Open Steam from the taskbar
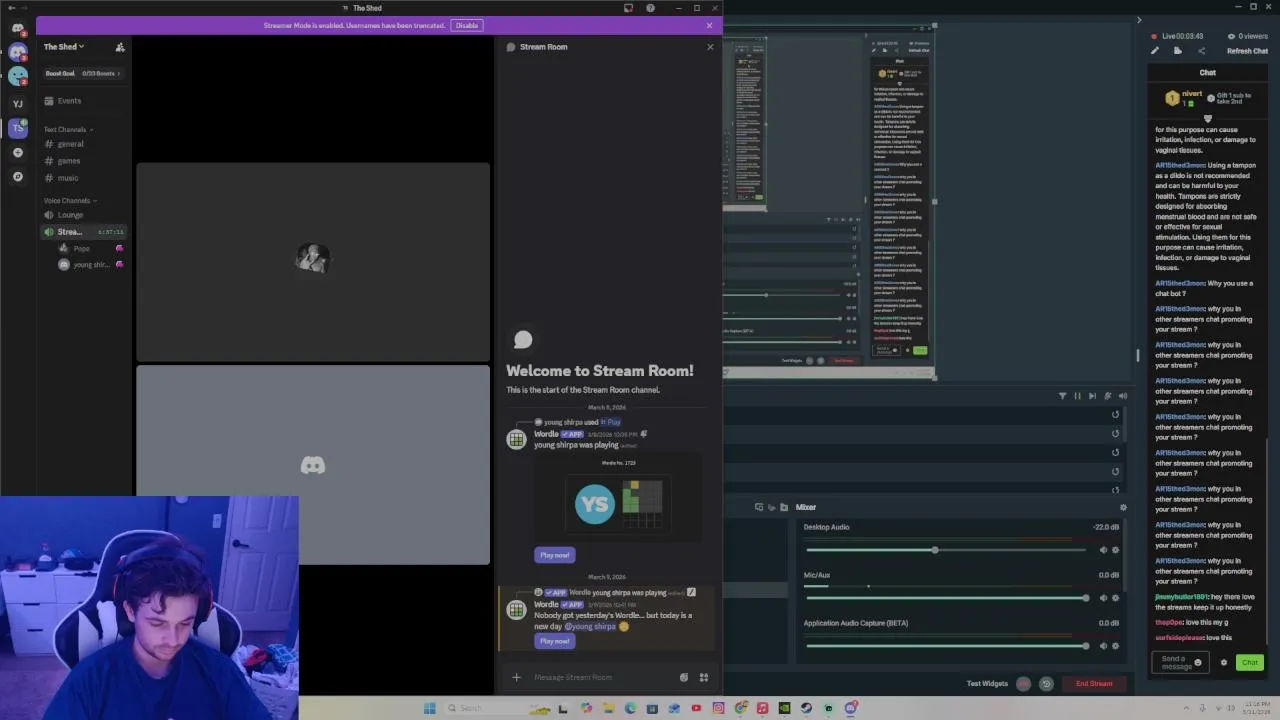1280x720 pixels. point(806,708)
